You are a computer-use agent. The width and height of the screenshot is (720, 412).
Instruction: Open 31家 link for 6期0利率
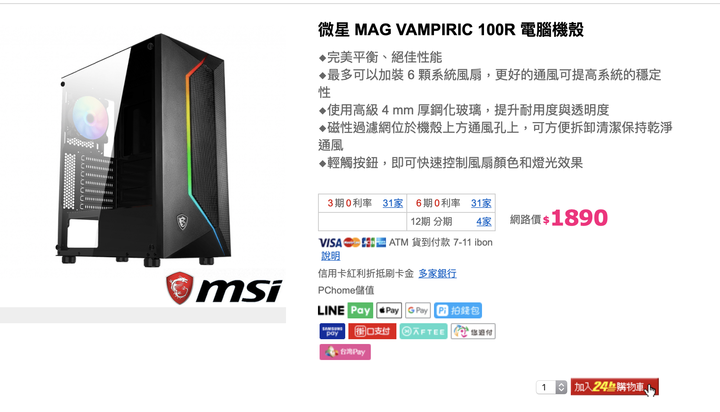[x=481, y=203]
